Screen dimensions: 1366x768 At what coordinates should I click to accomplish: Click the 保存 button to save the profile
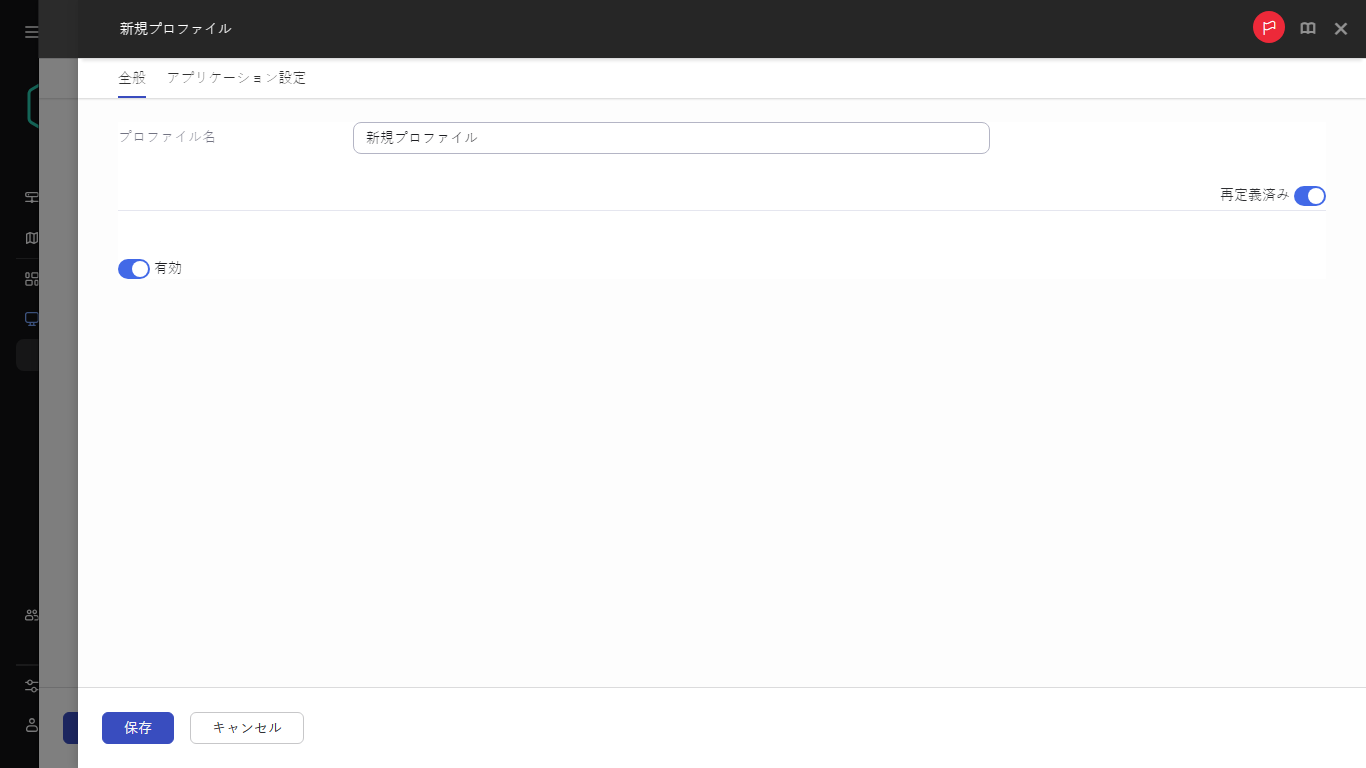(137, 727)
